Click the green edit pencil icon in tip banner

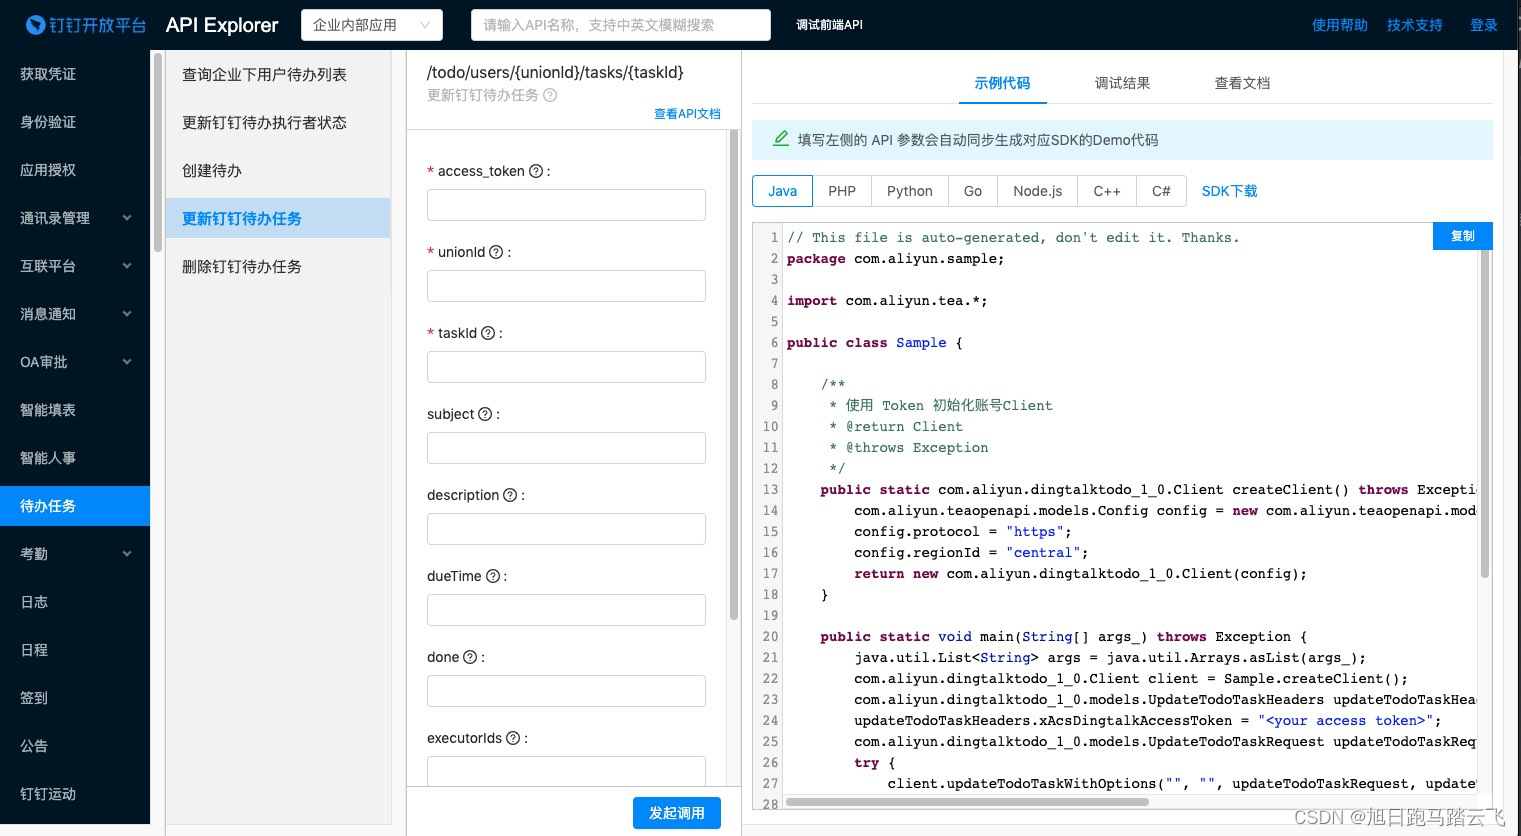tap(781, 139)
